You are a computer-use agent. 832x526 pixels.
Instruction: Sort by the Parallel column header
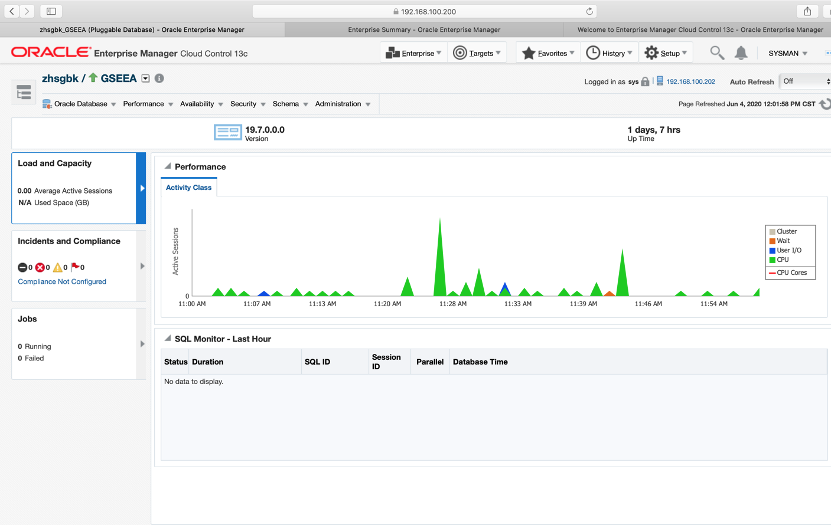(x=430, y=362)
